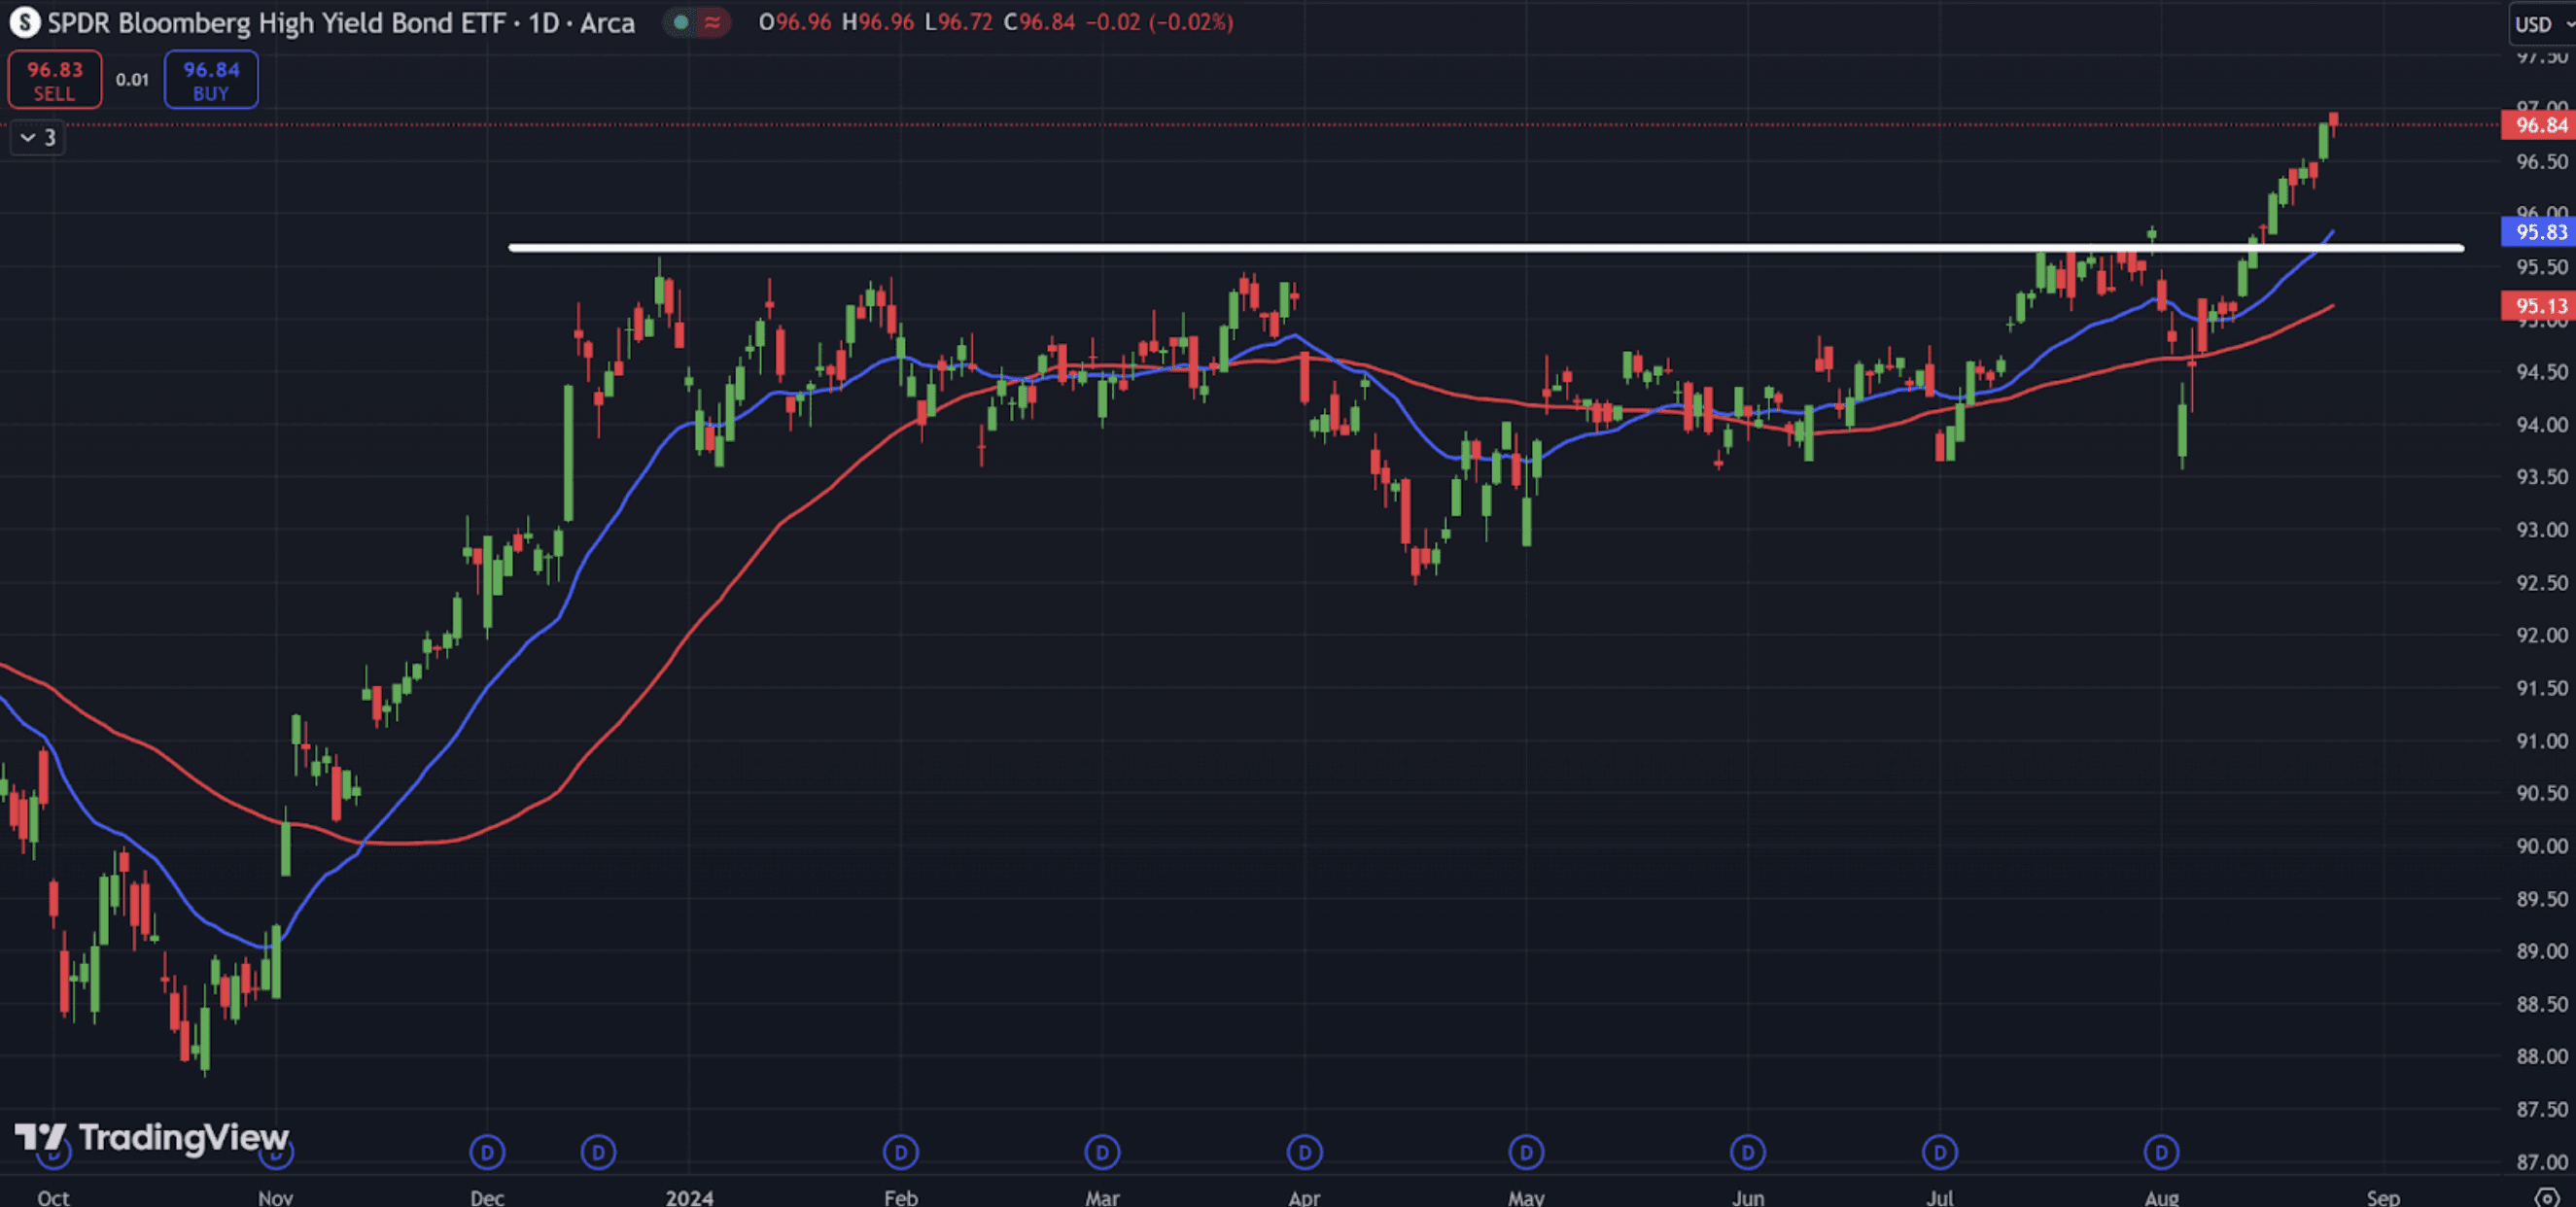
Task: Expand the collapsed indicators legend showing 3
Action: [38, 137]
